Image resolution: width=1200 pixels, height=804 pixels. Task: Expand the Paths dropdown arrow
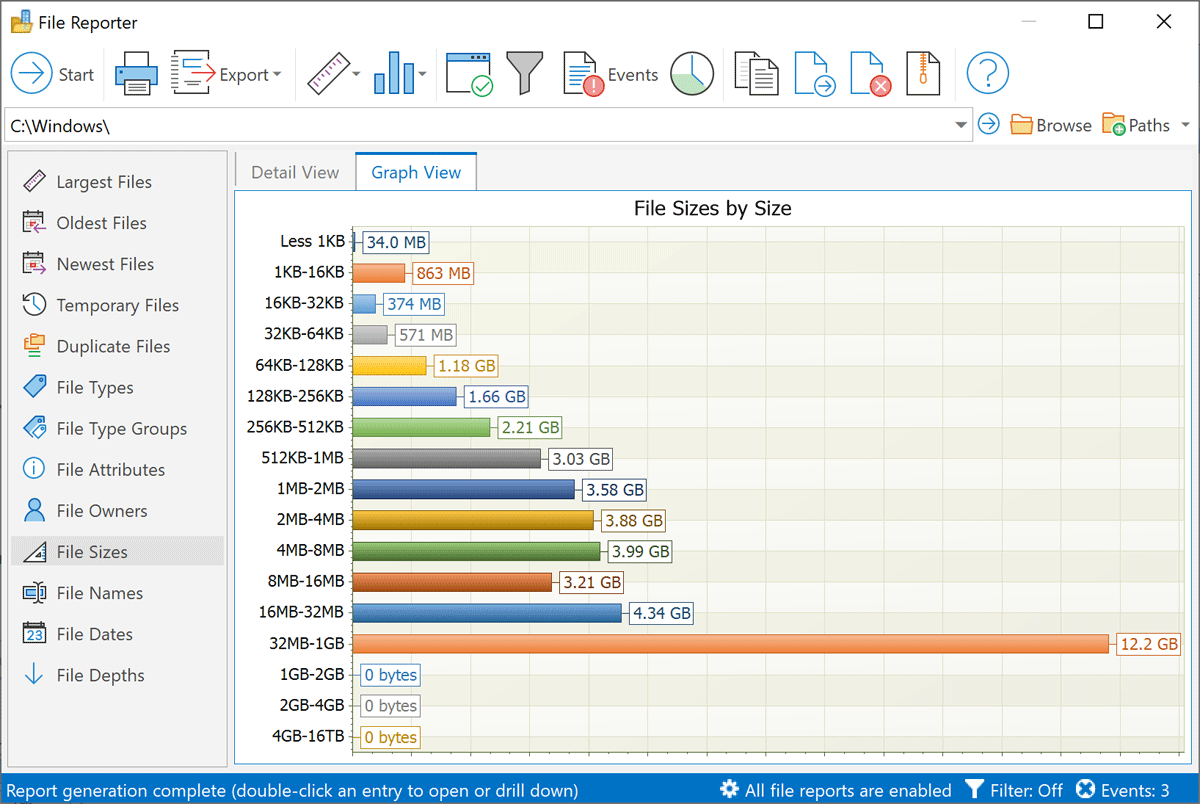tap(1185, 125)
